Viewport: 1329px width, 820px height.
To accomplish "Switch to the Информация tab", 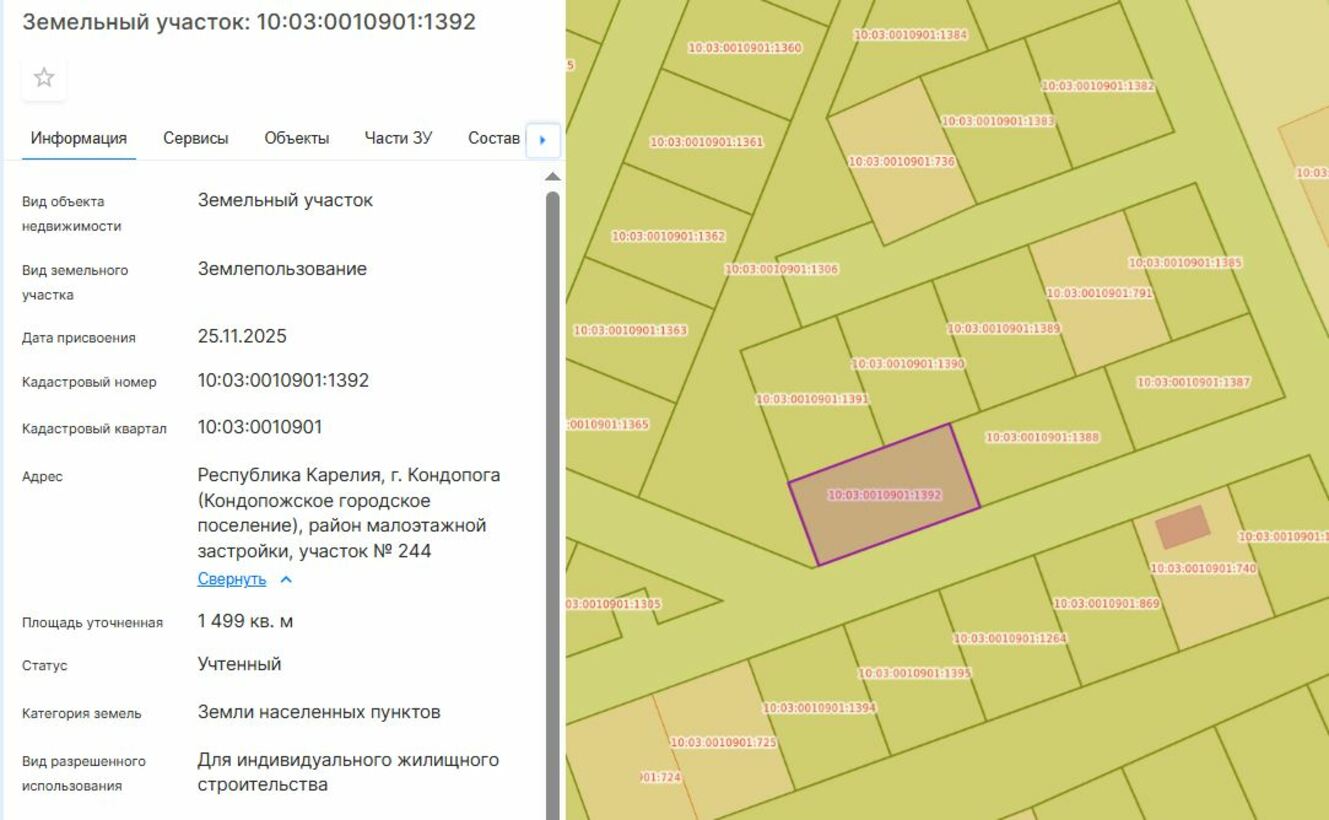I will [x=78, y=138].
